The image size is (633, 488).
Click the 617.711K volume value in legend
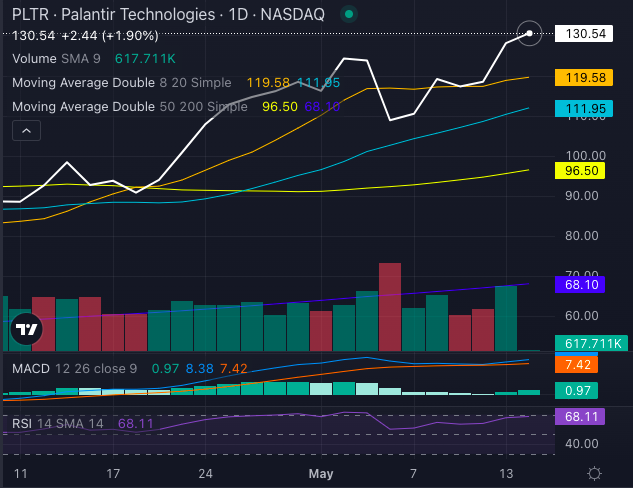(145, 59)
